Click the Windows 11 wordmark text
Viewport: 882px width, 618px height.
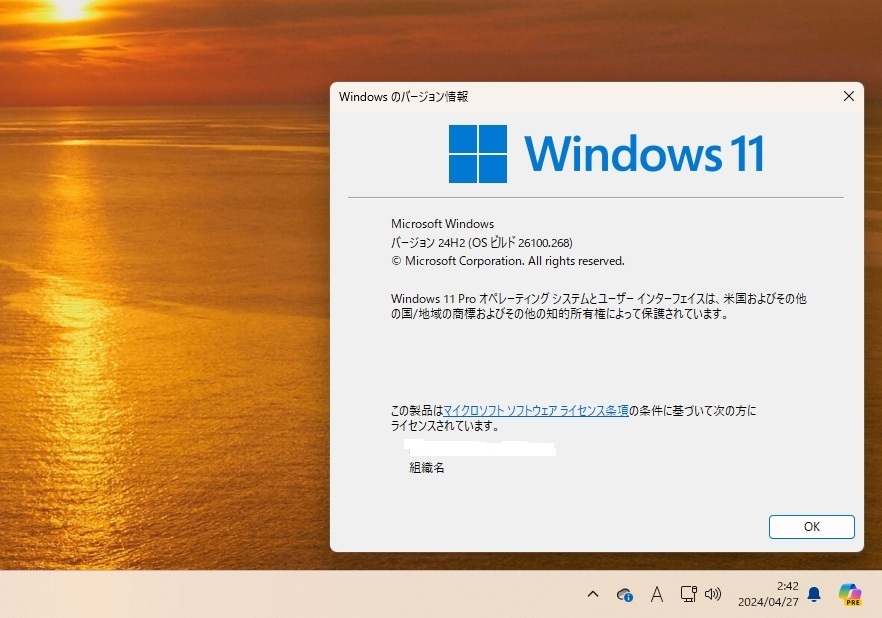point(645,153)
